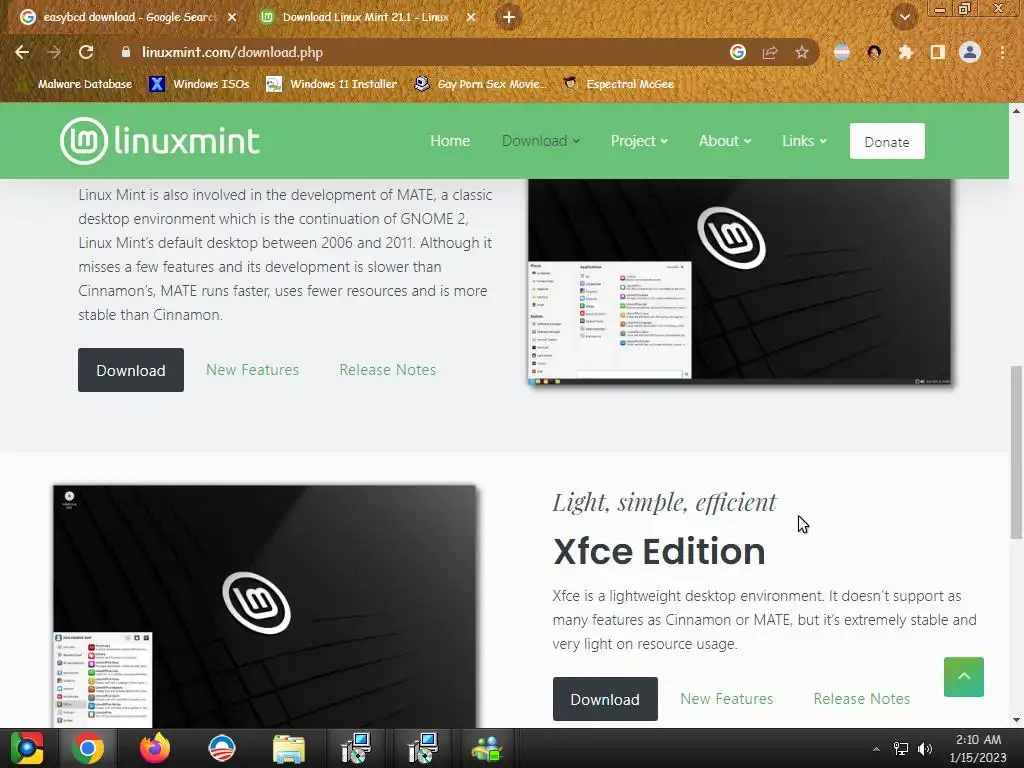This screenshot has height=768, width=1024.
Task: Expand the Project navigation menu
Action: [x=639, y=141]
